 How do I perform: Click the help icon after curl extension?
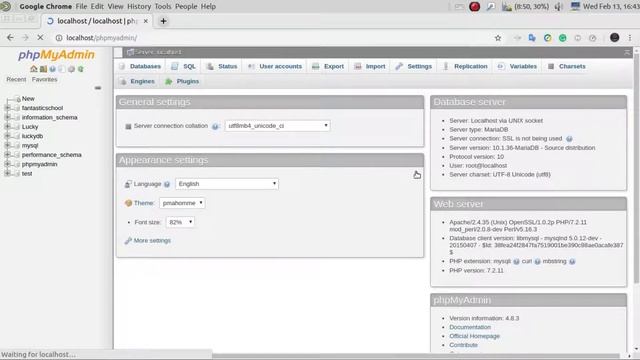pos(538,261)
